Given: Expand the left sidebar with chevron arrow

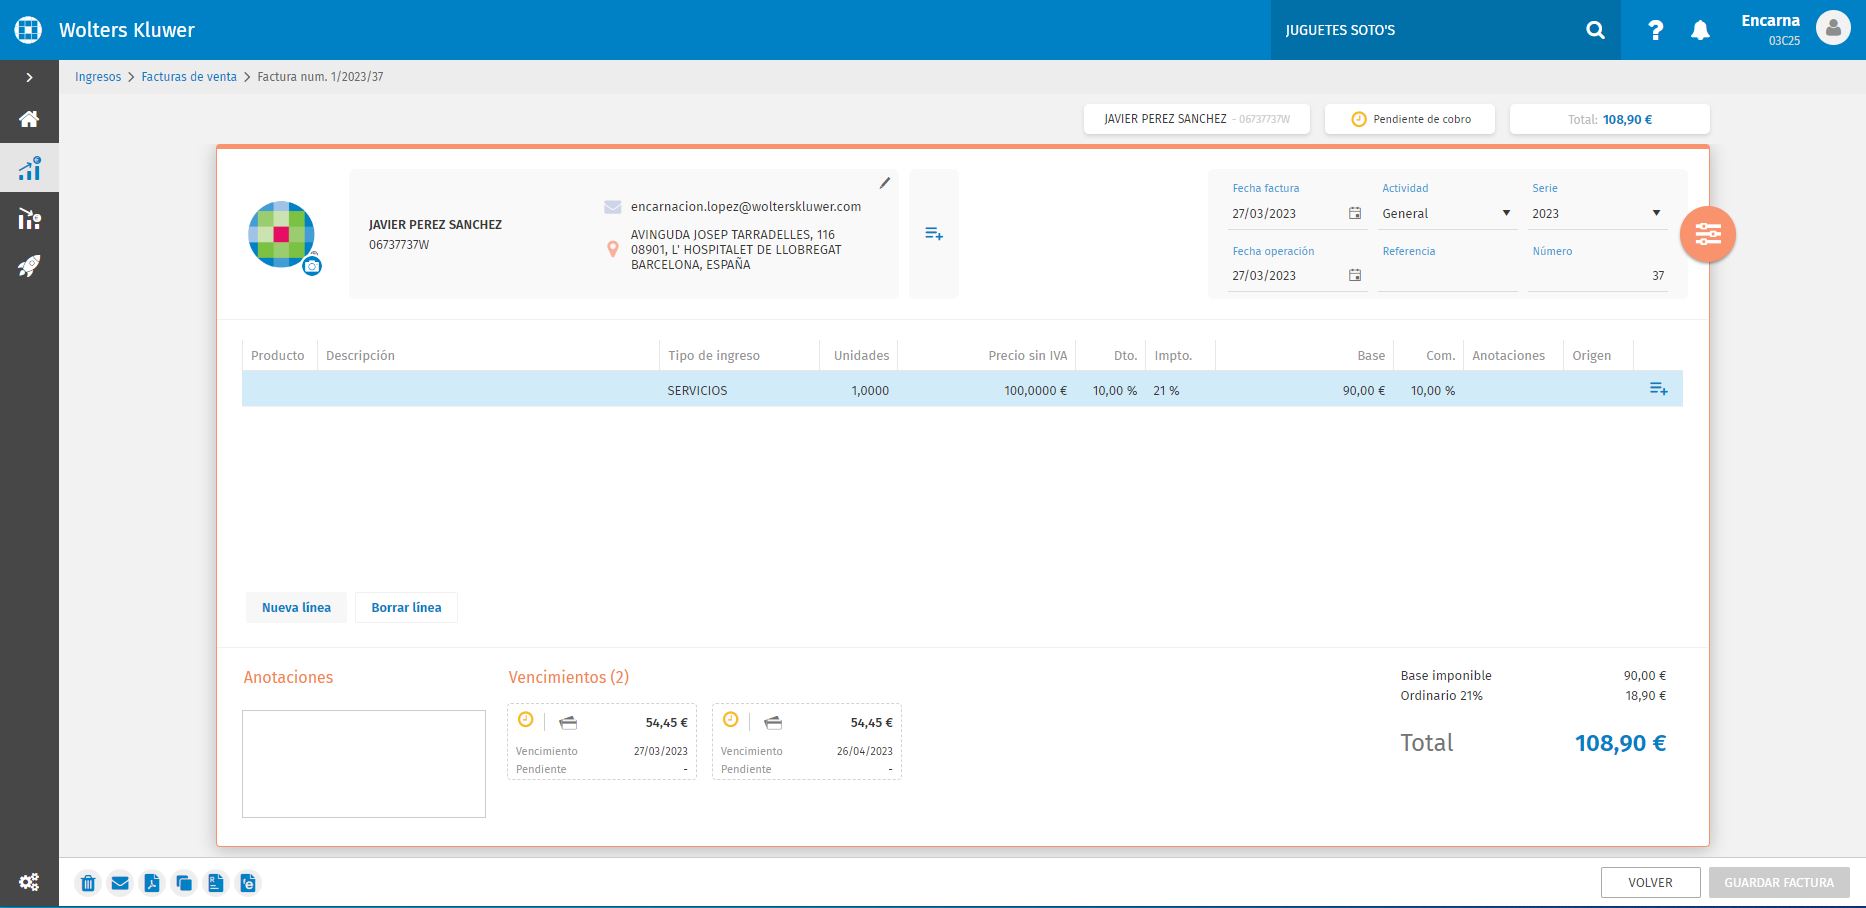Looking at the screenshot, I should [29, 77].
